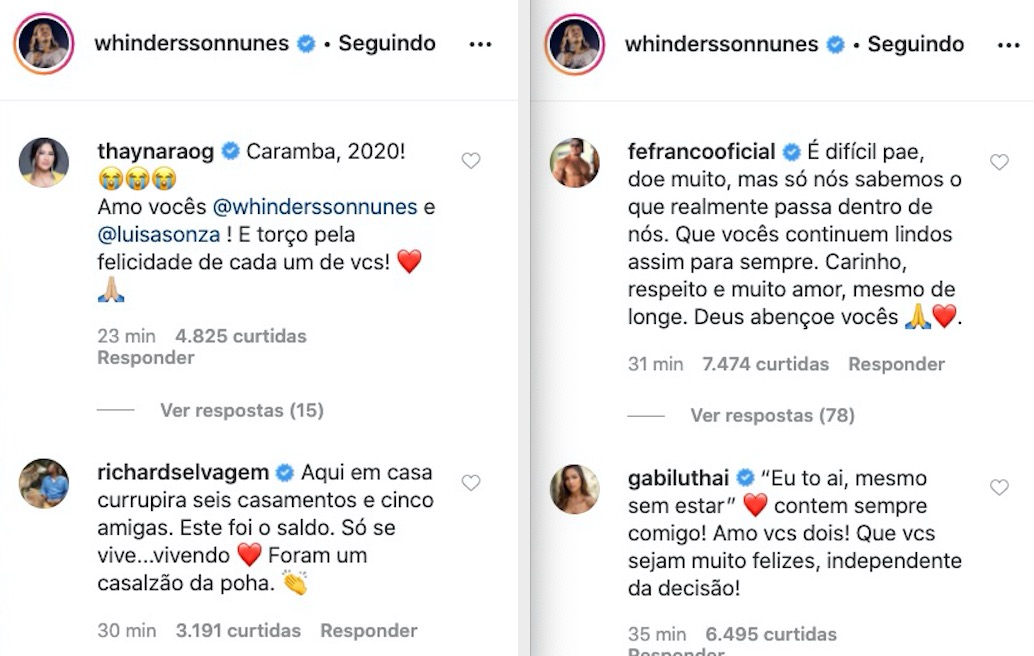Click 'Seguindo' in the left header
The height and width of the screenshot is (656, 1034).
pyautogui.click(x=387, y=44)
